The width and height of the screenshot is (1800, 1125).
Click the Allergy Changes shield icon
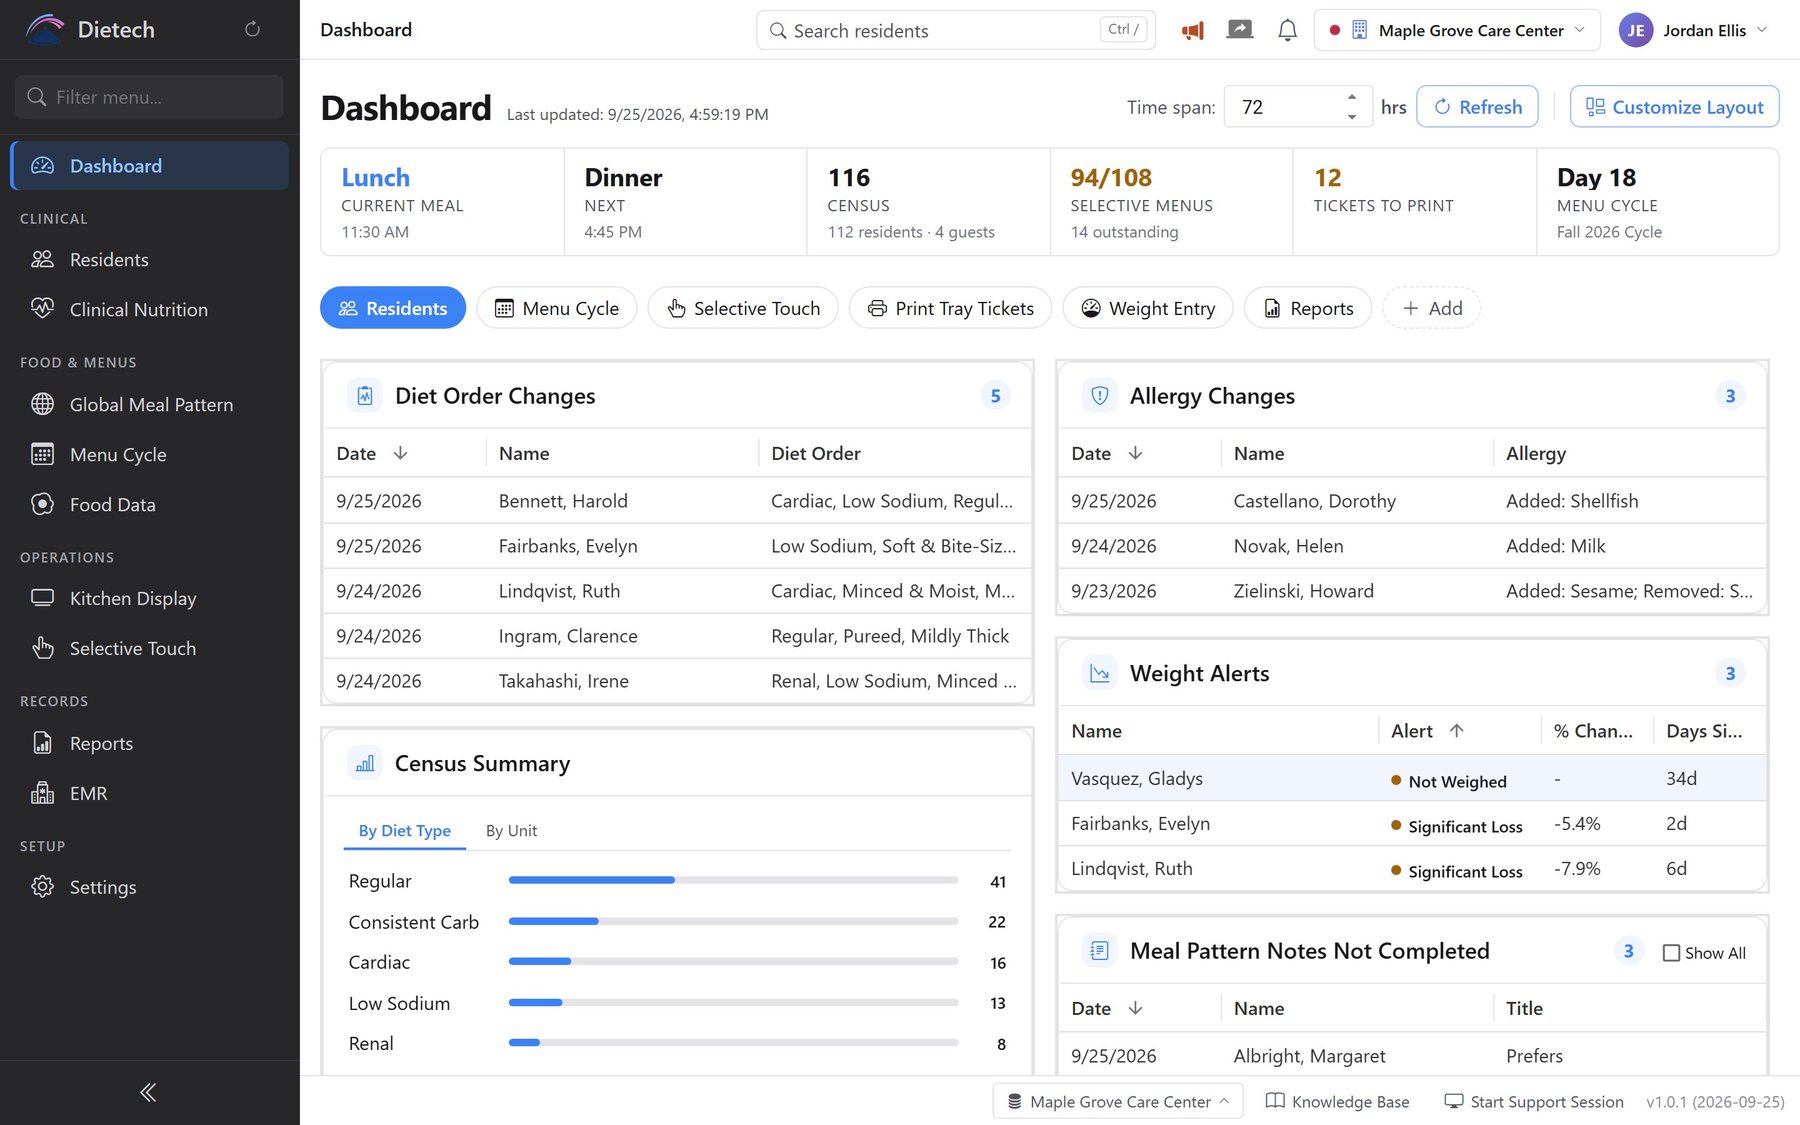point(1100,396)
